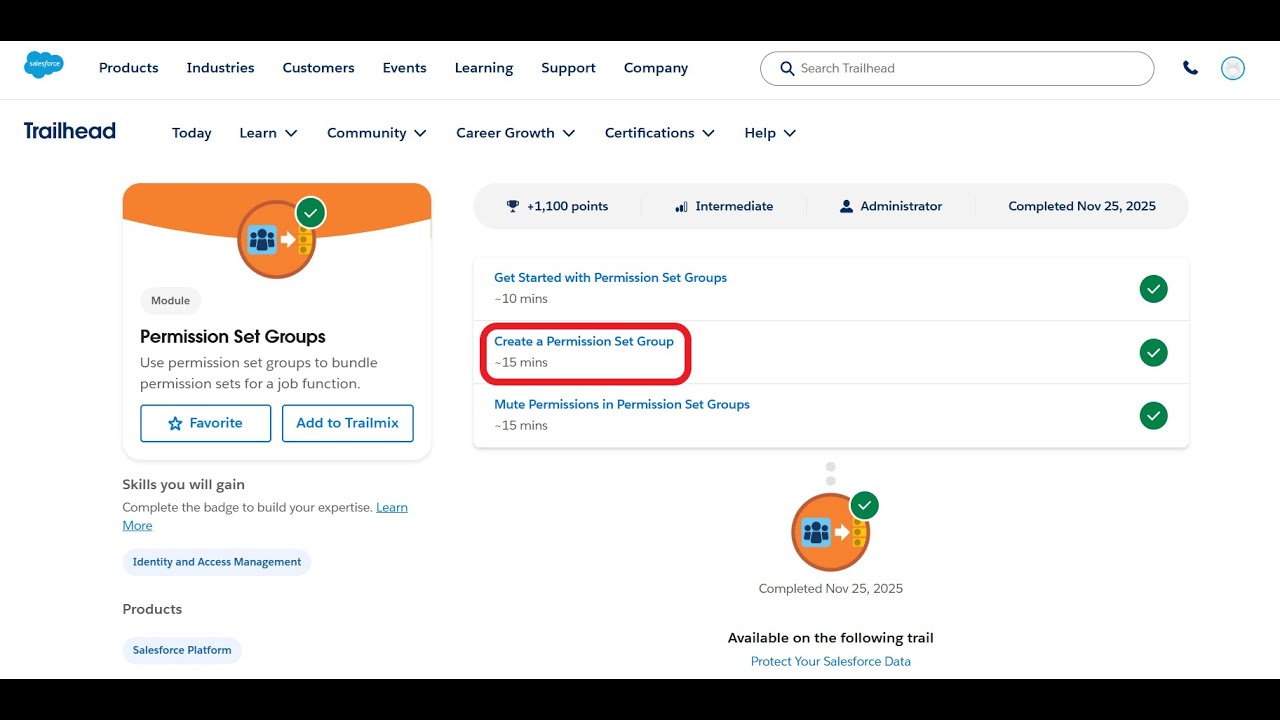Open the Industries menu
This screenshot has height=720, width=1280.
pos(220,68)
